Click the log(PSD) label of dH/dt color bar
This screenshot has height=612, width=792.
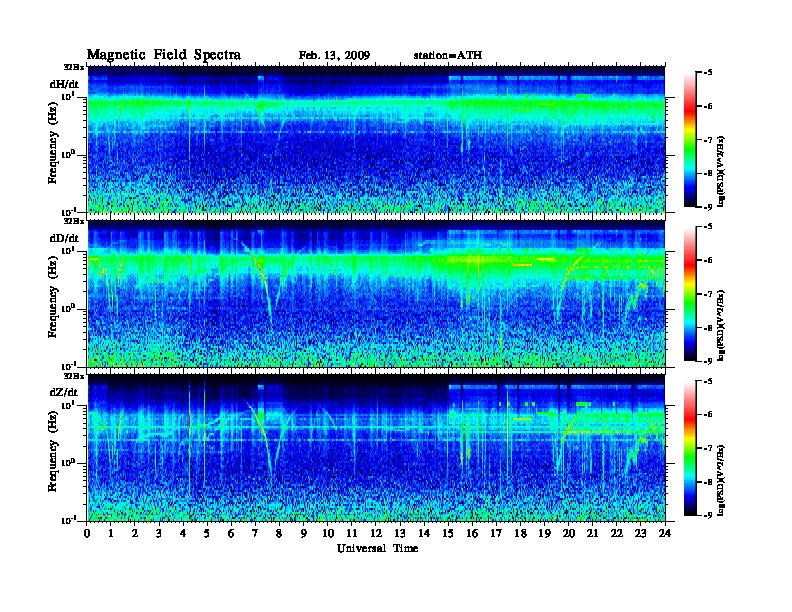coord(721,171)
